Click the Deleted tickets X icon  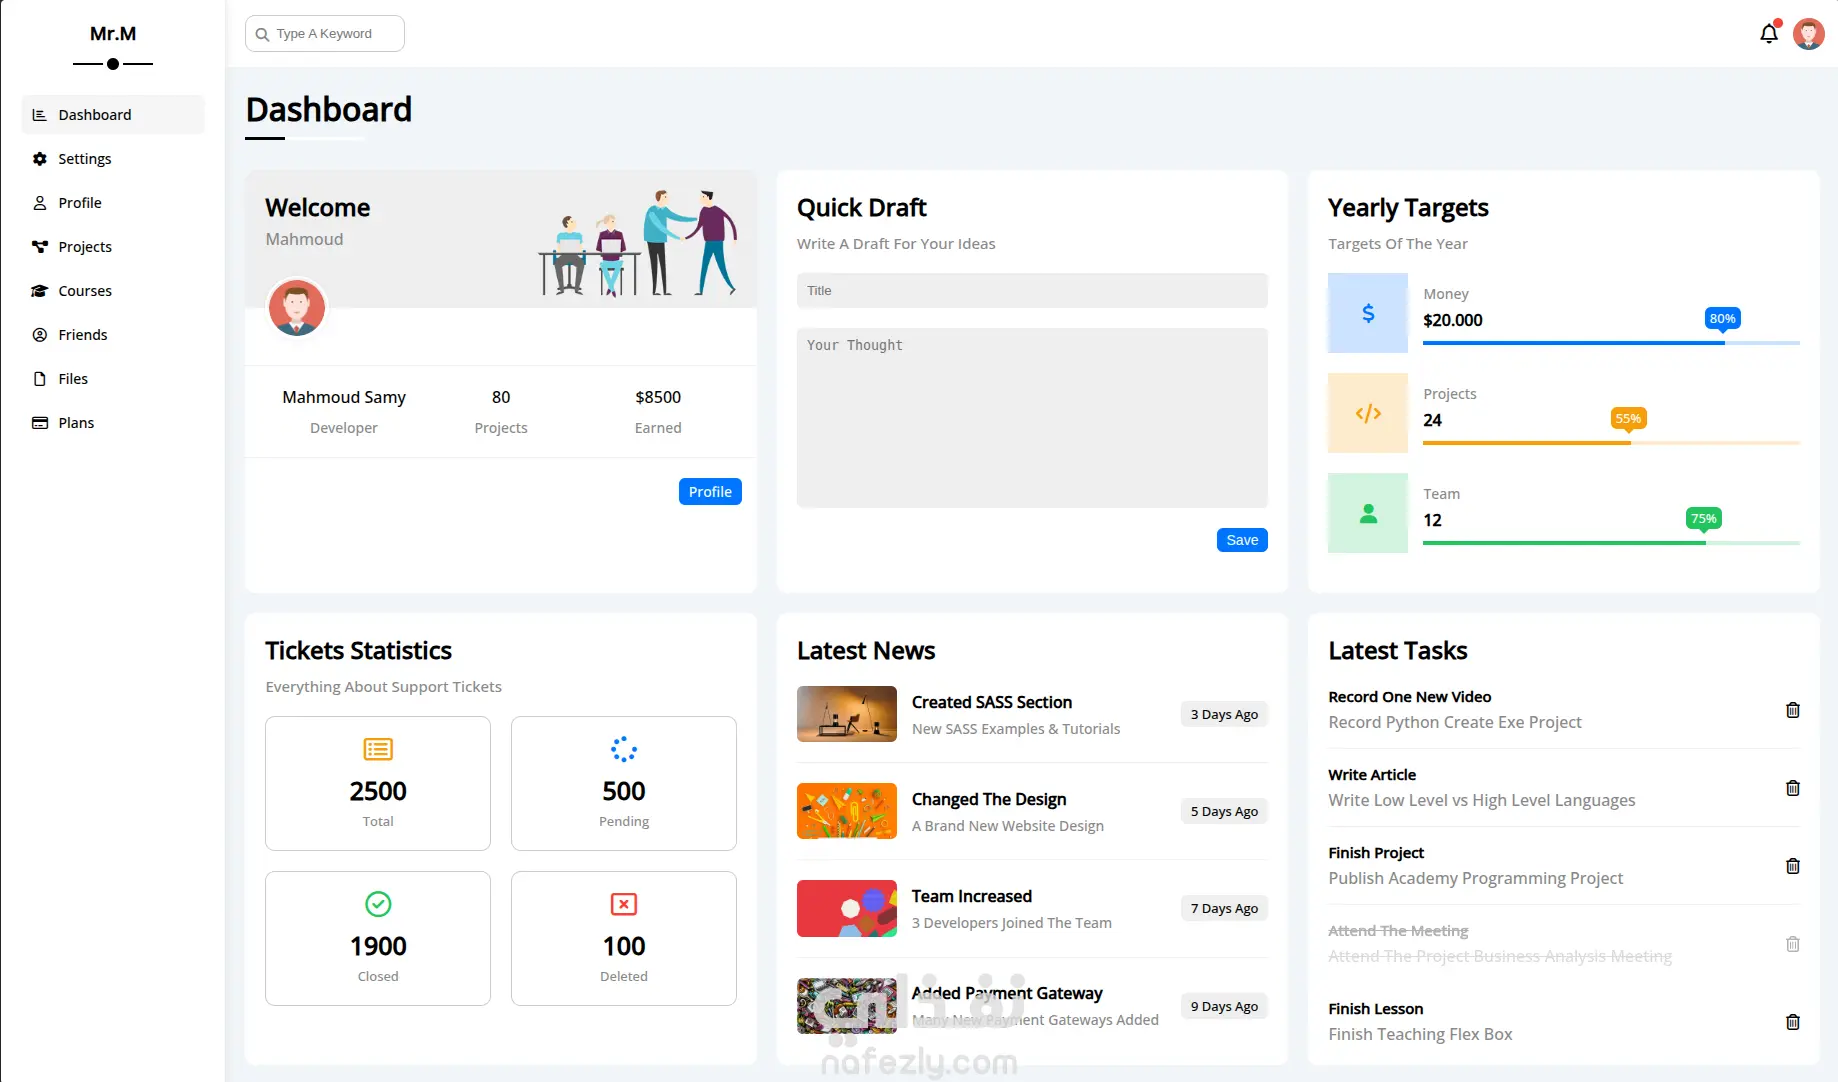624,904
